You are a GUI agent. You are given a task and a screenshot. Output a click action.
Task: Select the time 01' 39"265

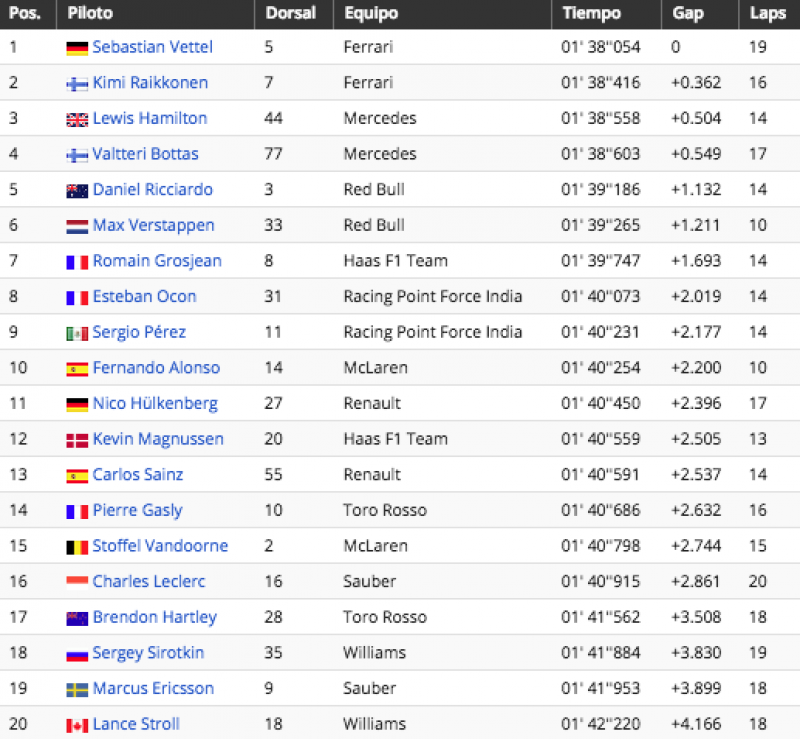(x=601, y=225)
